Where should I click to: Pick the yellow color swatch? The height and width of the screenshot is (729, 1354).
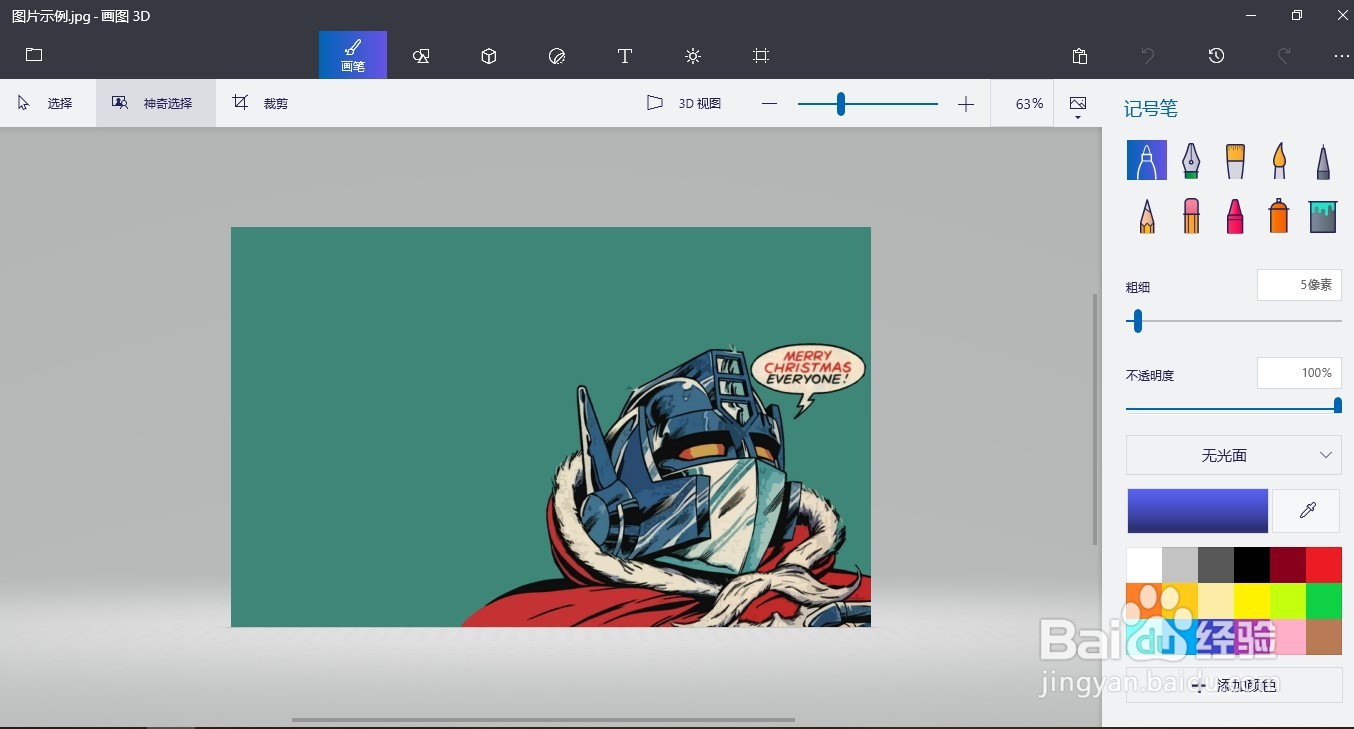1252,601
